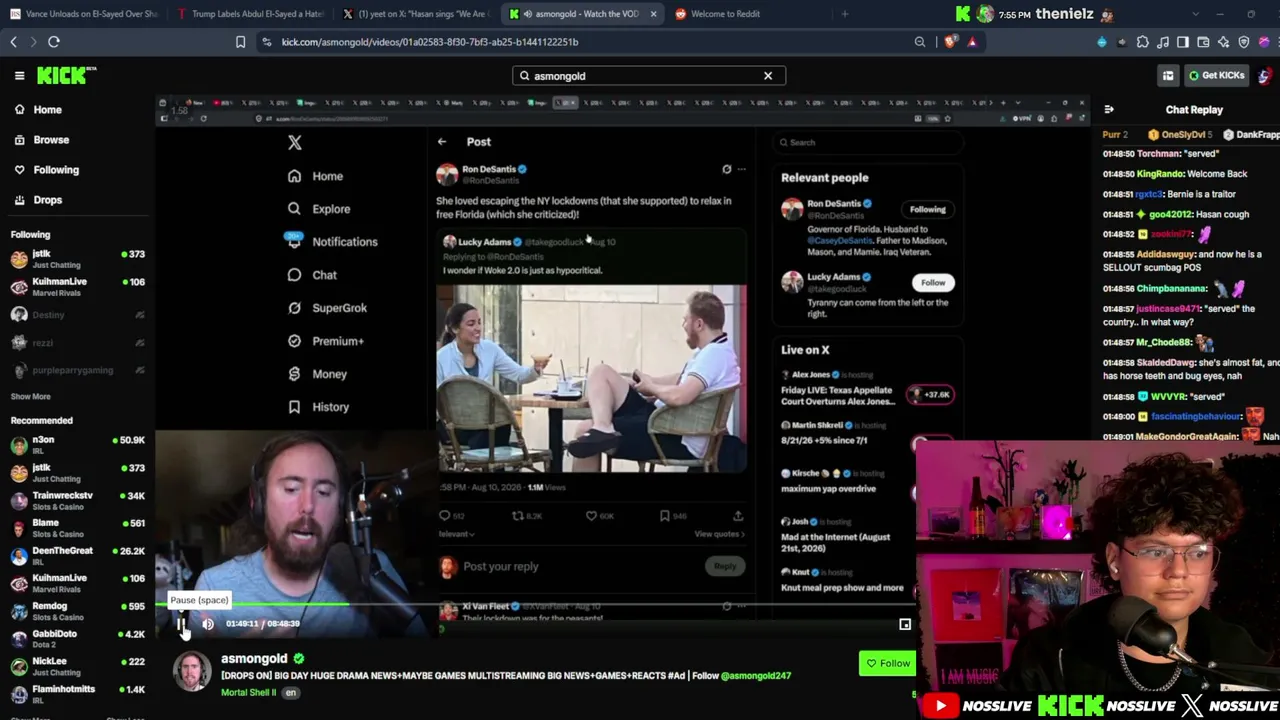Close the asmongold Watch the VOD tab
Image resolution: width=1280 pixels, height=720 pixels.
(653, 14)
